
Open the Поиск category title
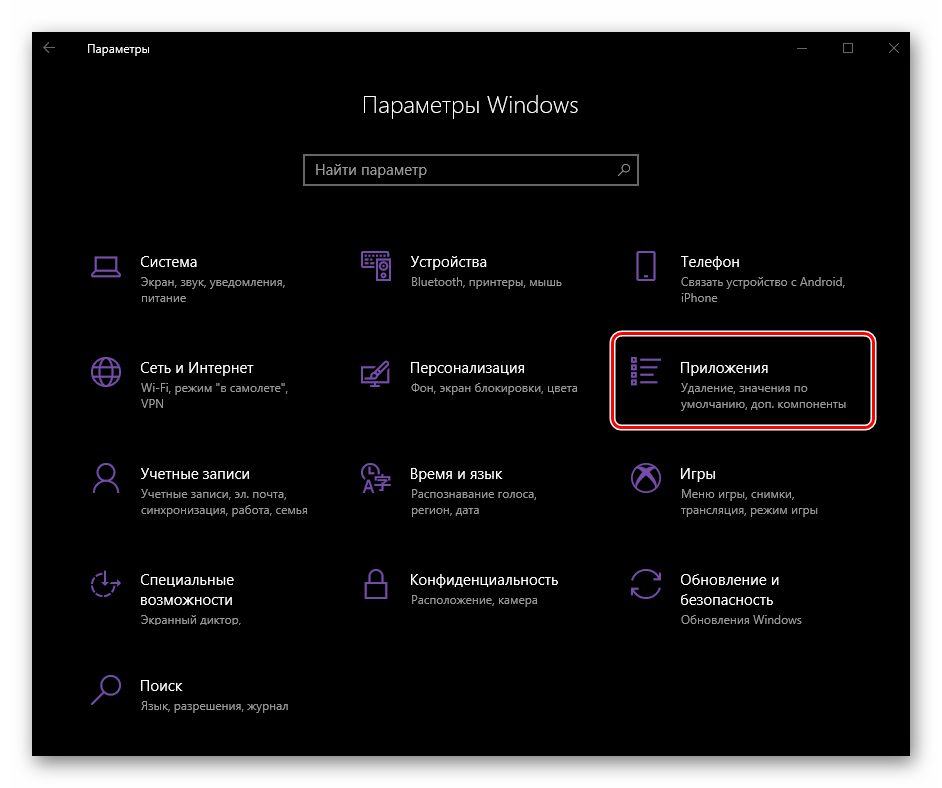161,686
